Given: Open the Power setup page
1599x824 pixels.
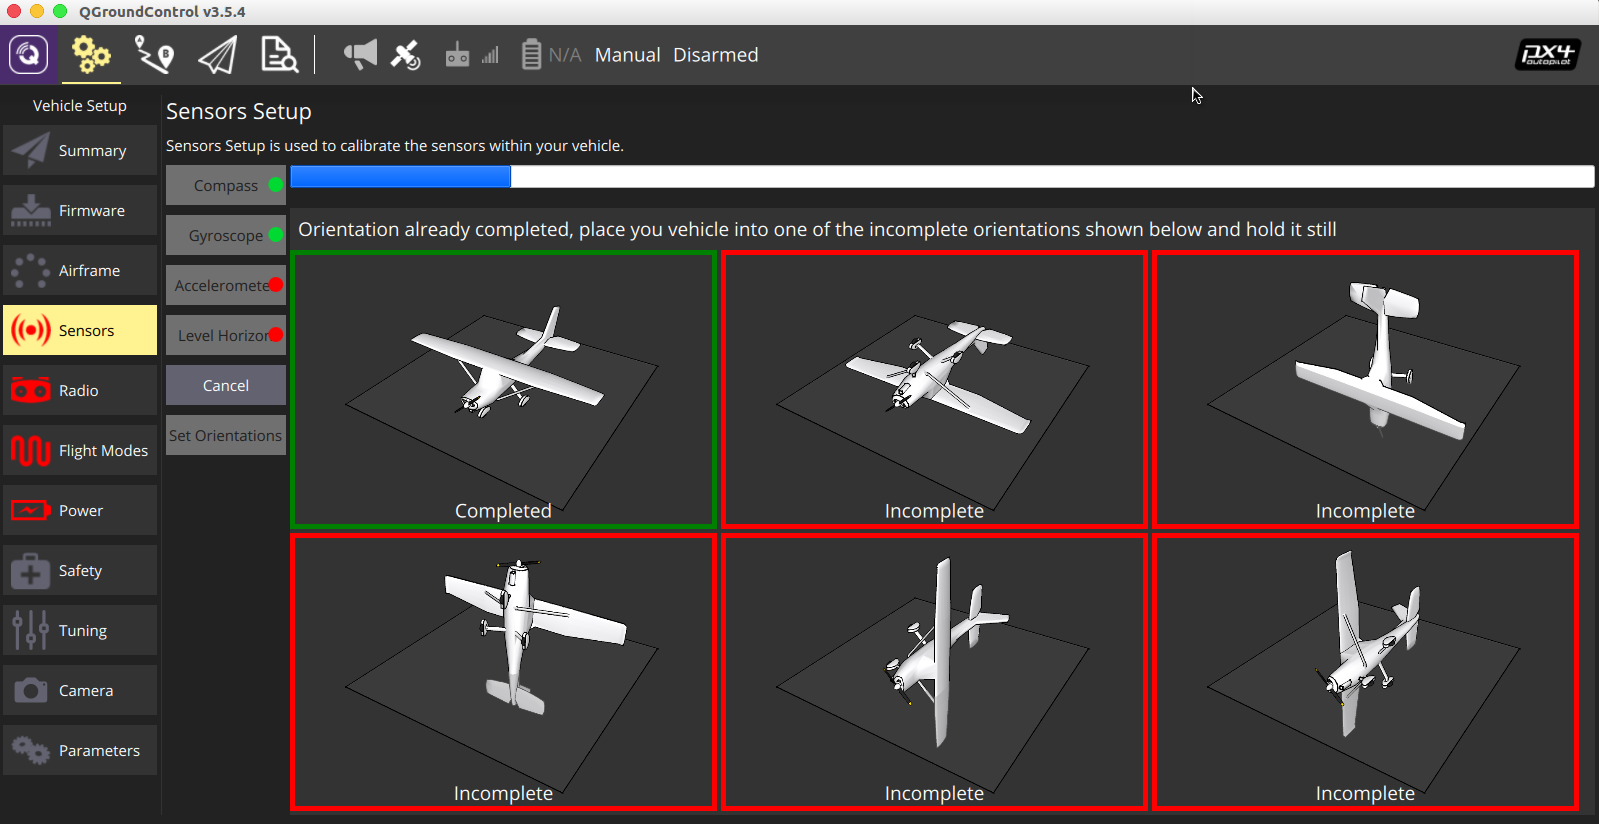Looking at the screenshot, I should [80, 510].
